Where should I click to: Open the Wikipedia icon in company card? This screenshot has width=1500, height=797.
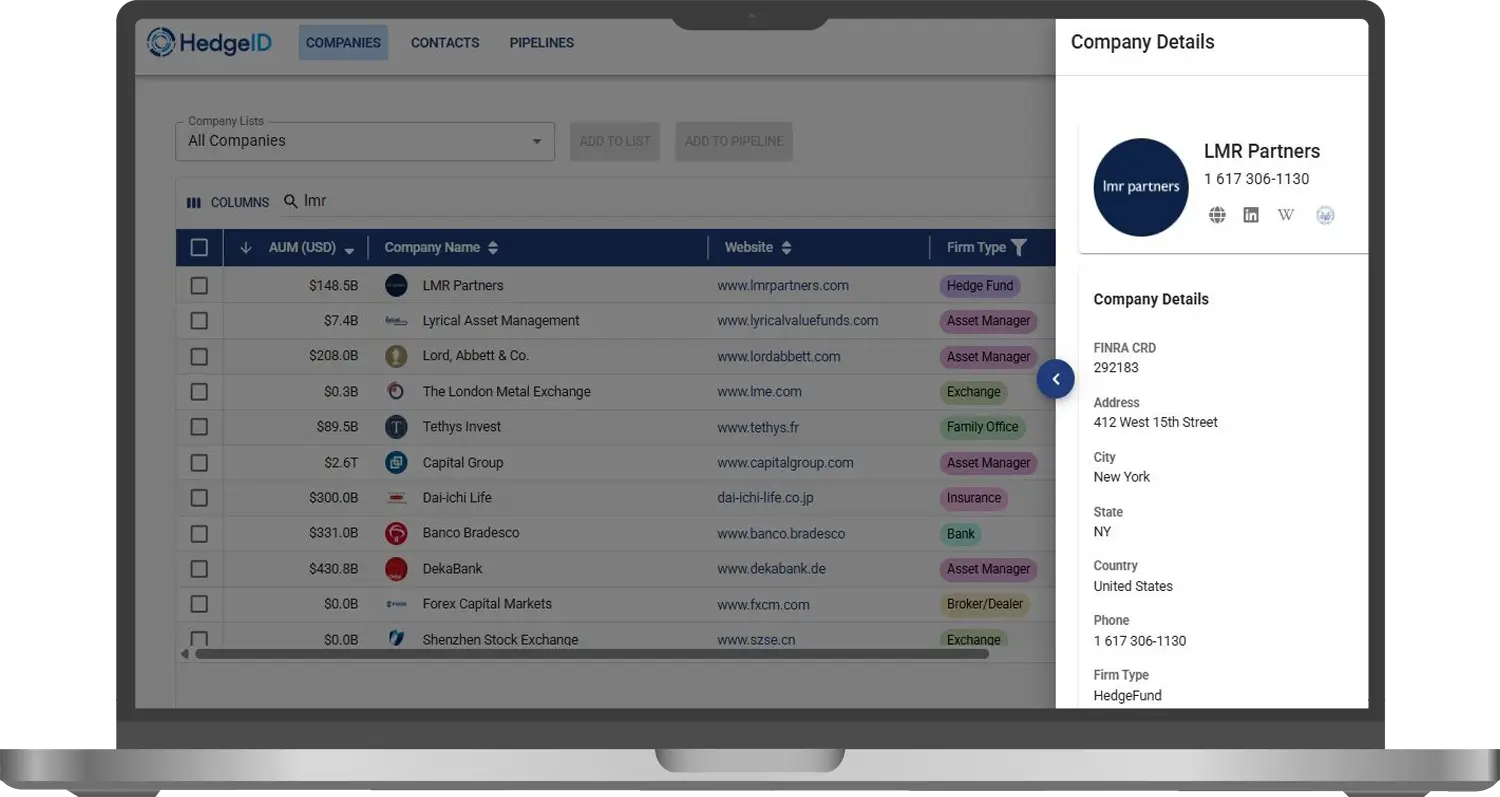[x=1286, y=215]
